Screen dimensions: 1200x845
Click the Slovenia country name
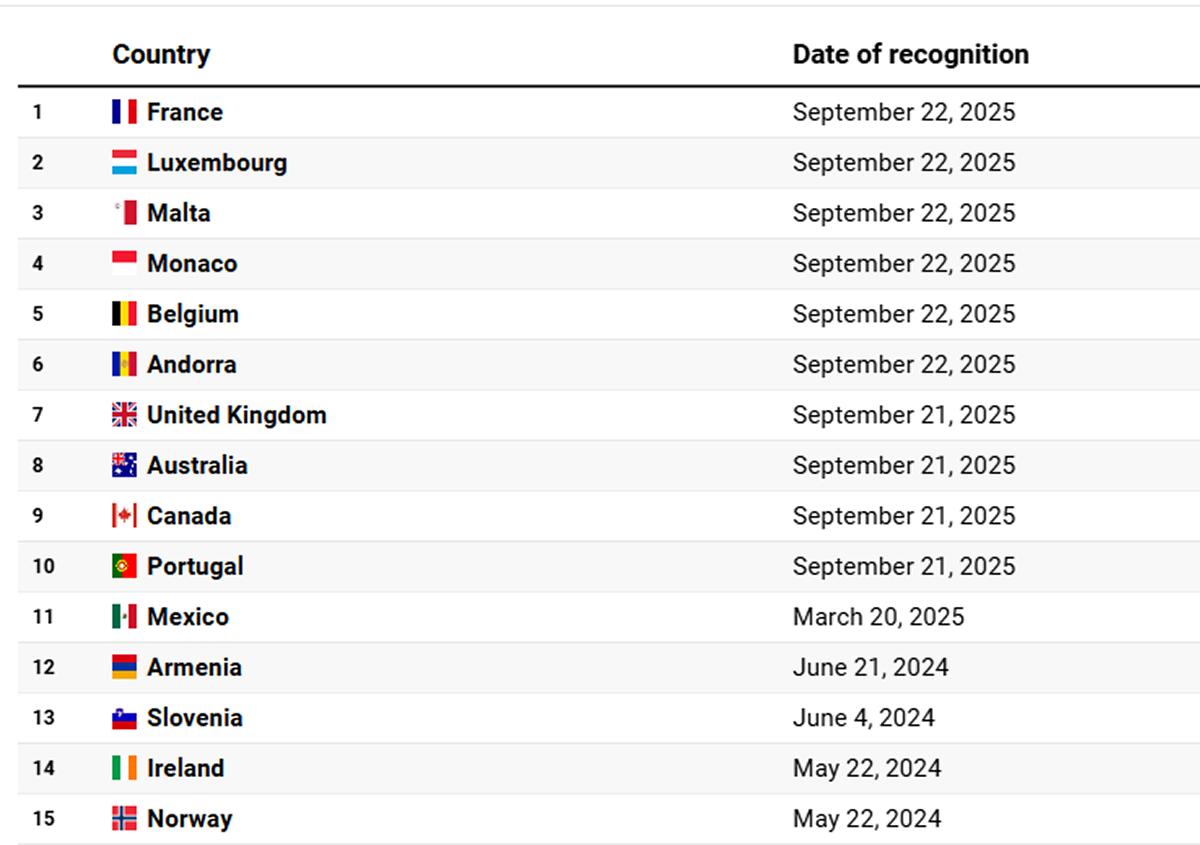tap(195, 718)
